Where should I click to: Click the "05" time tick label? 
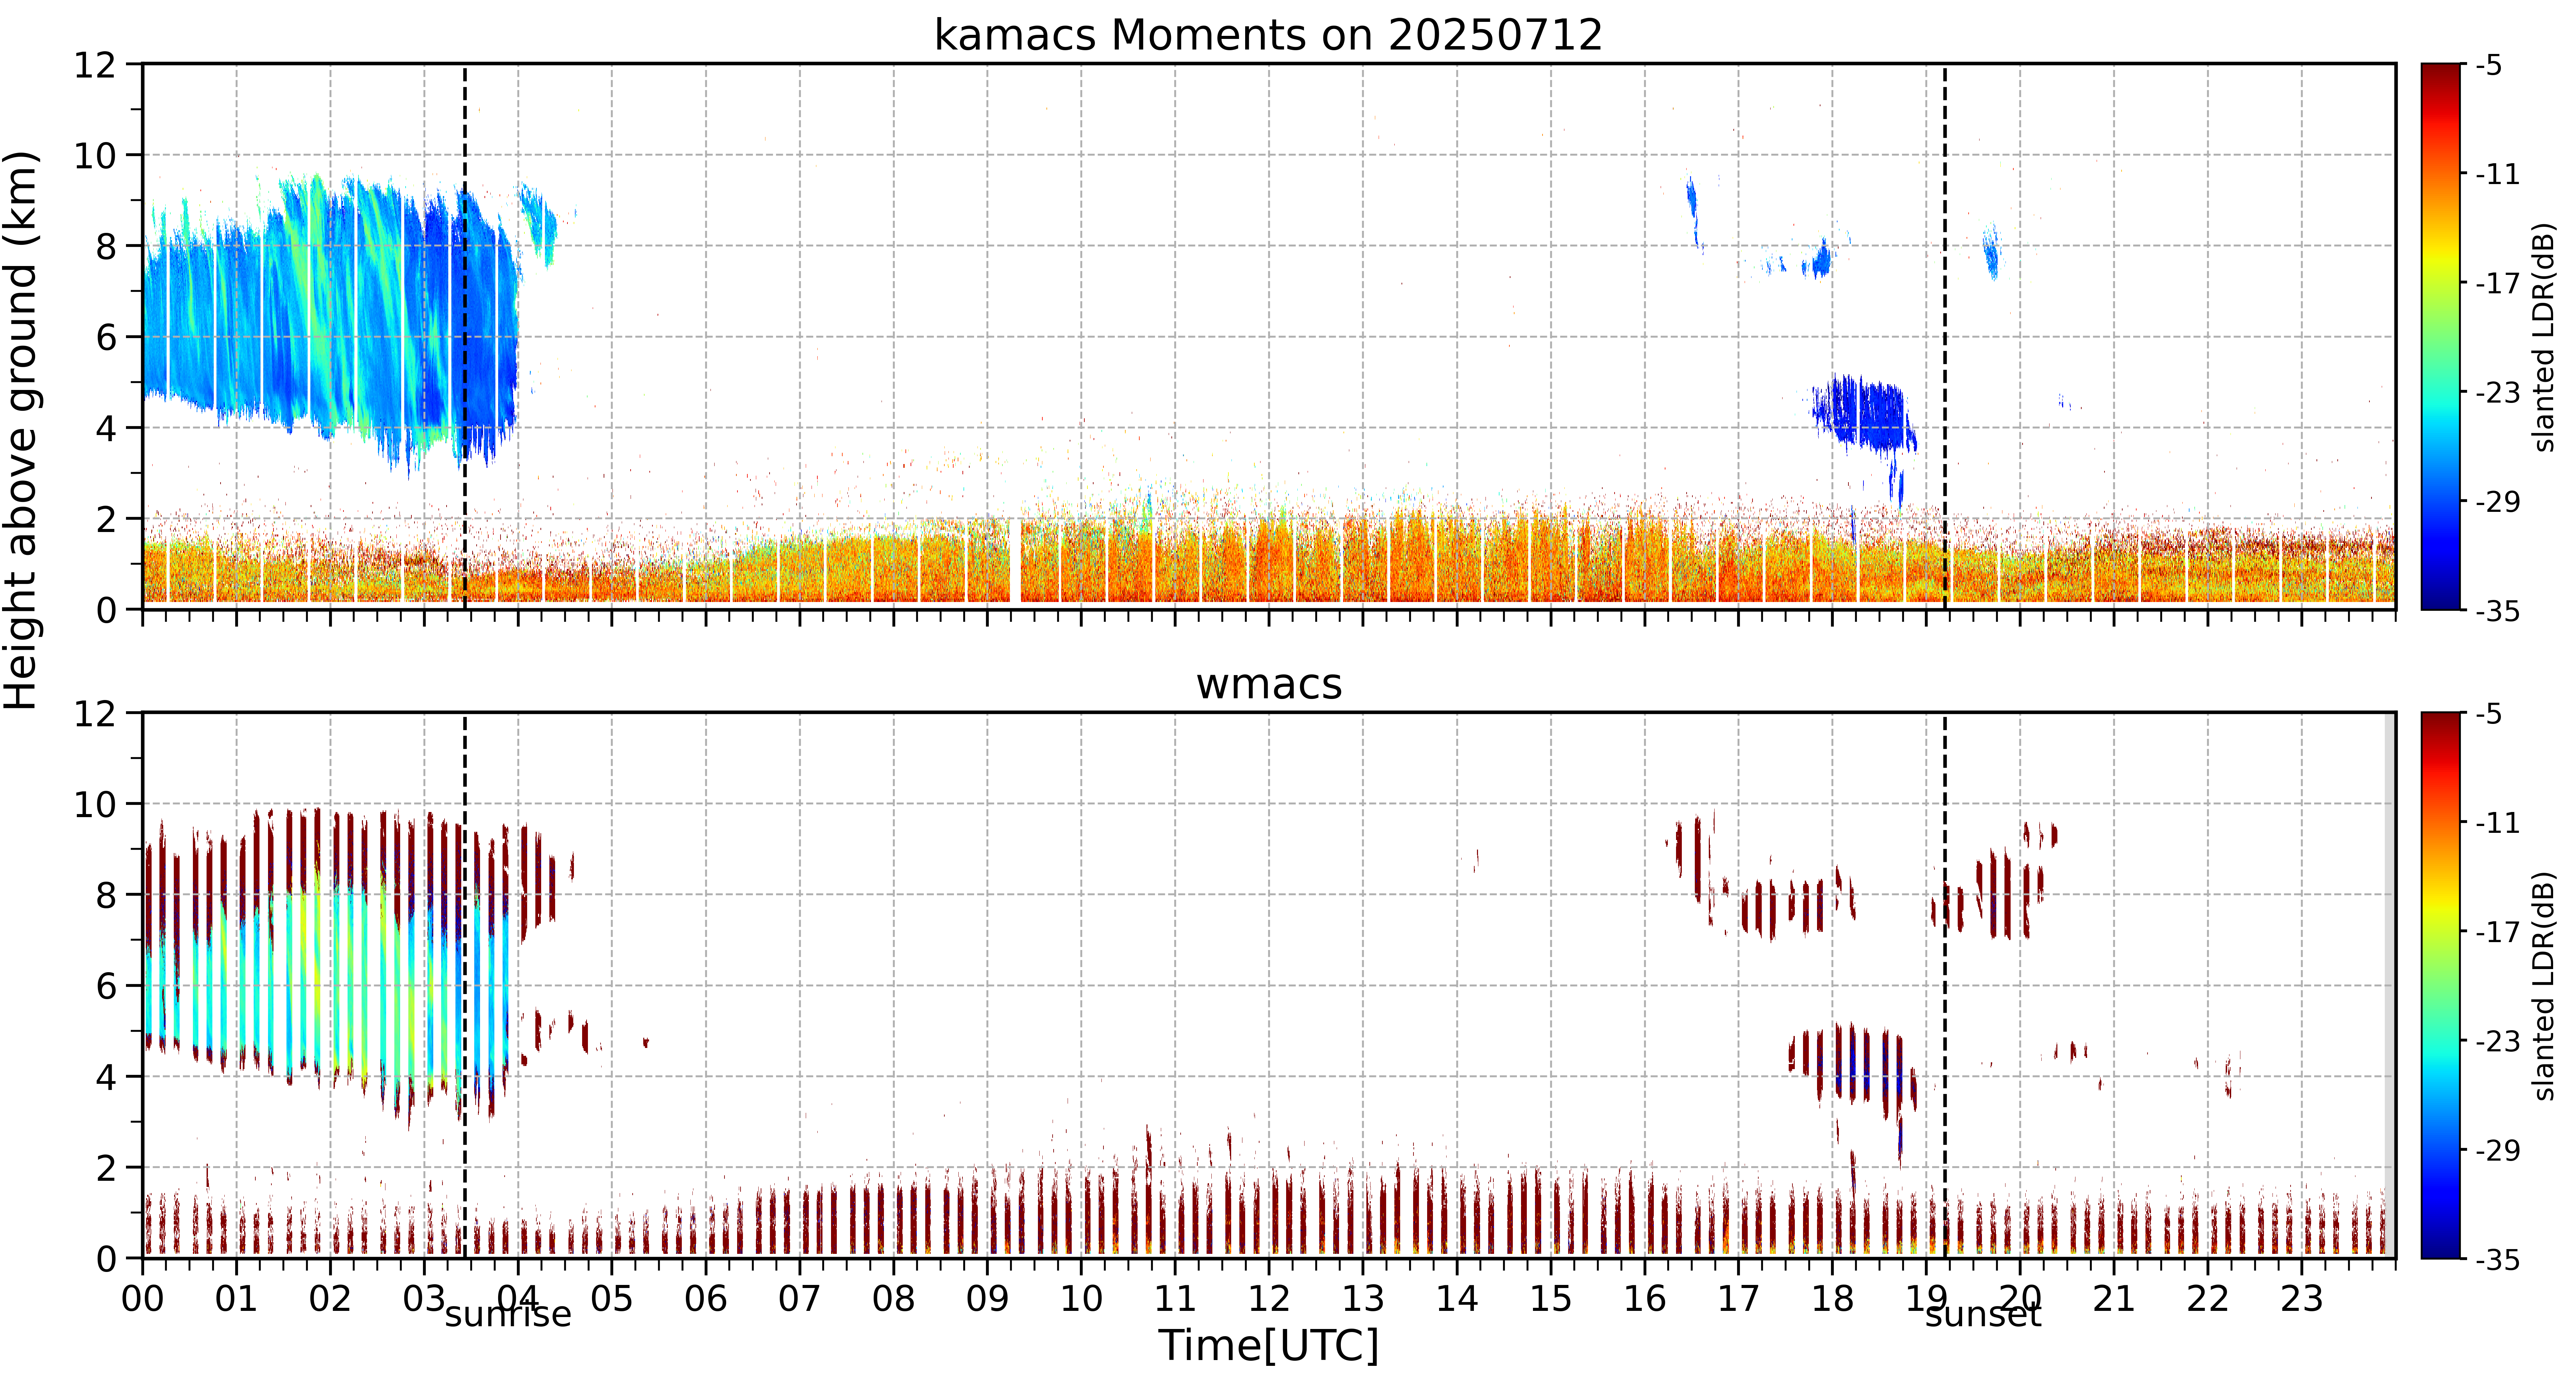[612, 1299]
